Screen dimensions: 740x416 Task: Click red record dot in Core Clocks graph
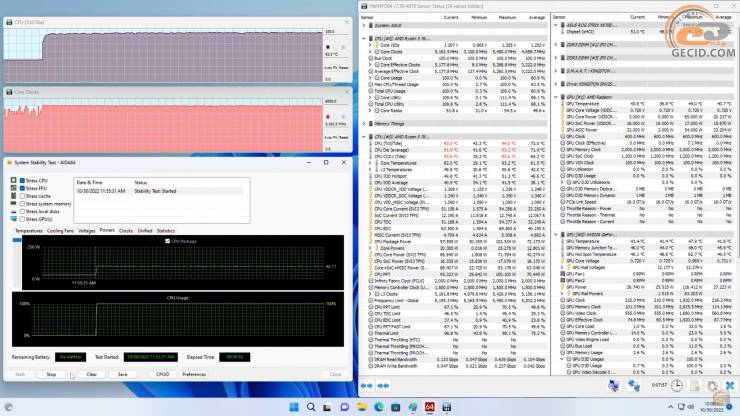(x=328, y=117)
